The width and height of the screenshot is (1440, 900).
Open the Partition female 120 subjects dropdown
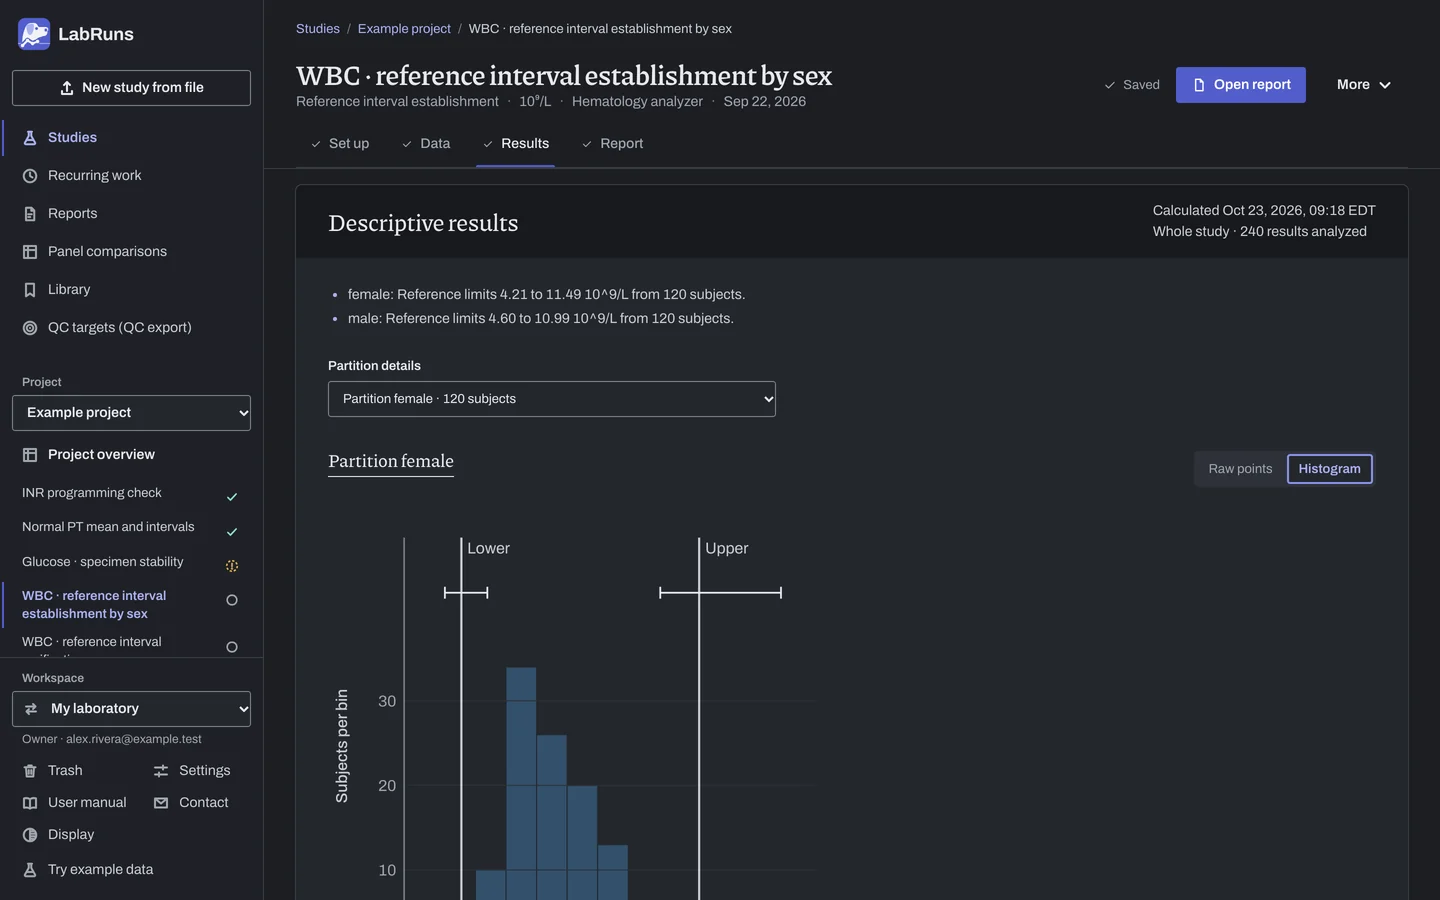point(552,399)
